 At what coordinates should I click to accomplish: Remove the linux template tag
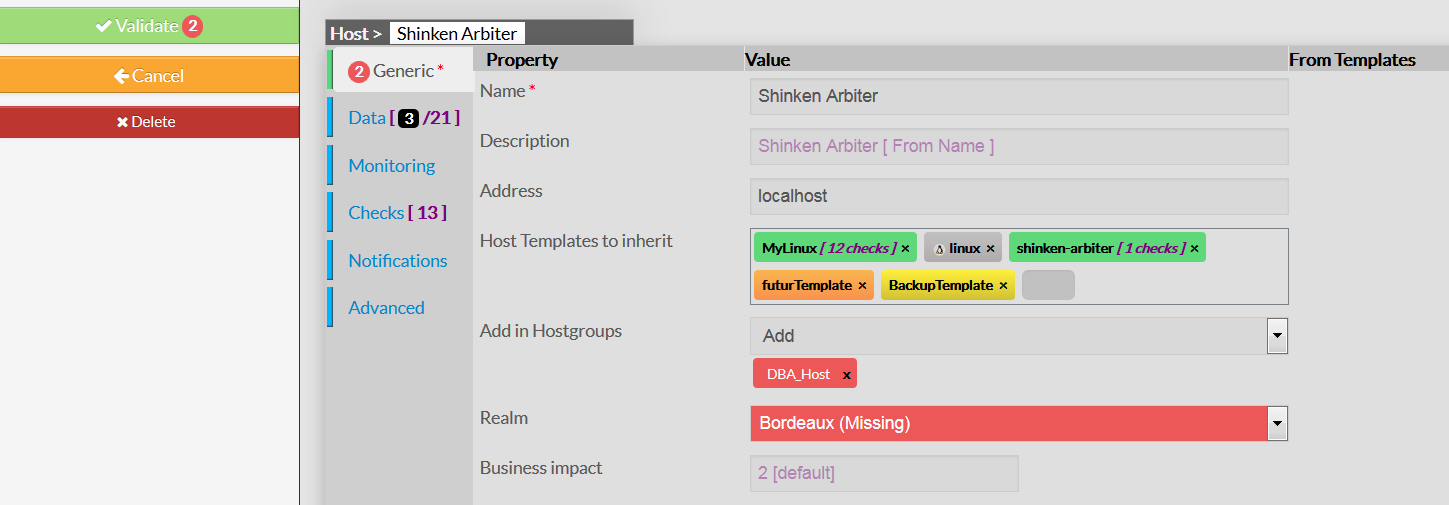point(990,248)
